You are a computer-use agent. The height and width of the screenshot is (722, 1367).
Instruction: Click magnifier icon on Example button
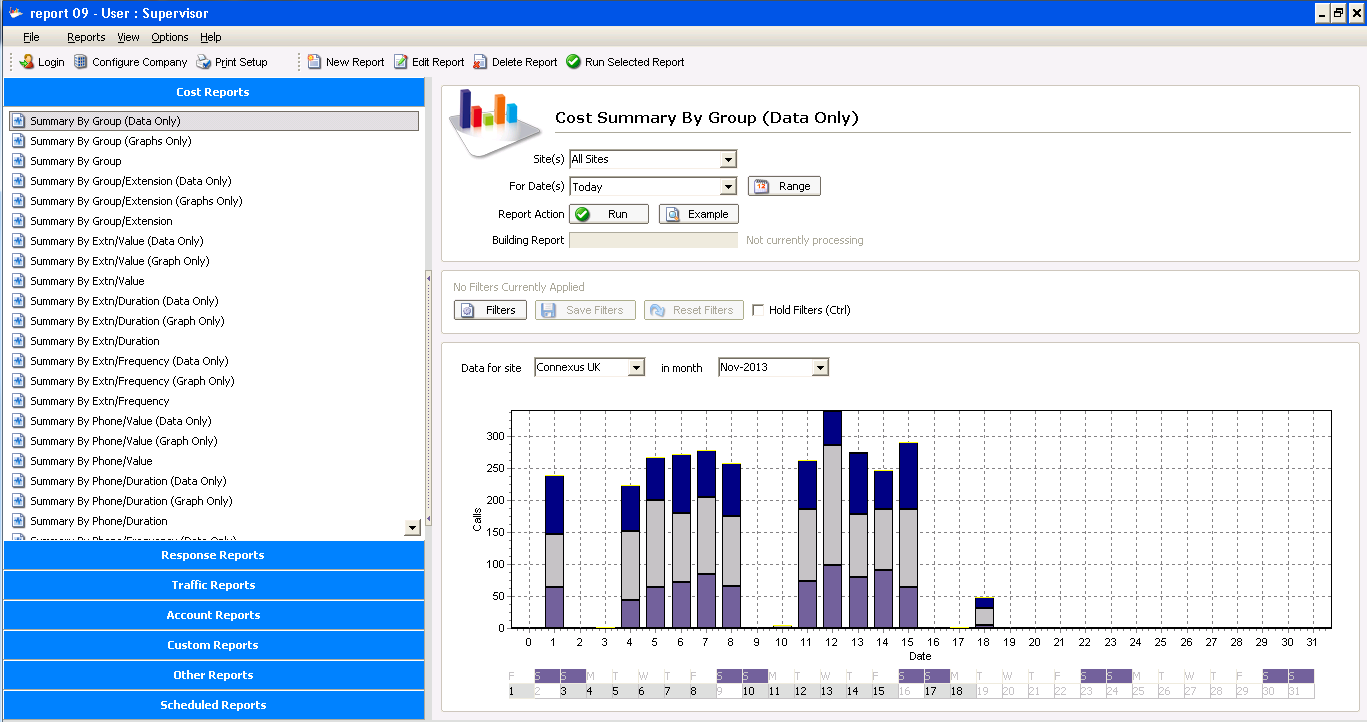(x=673, y=214)
